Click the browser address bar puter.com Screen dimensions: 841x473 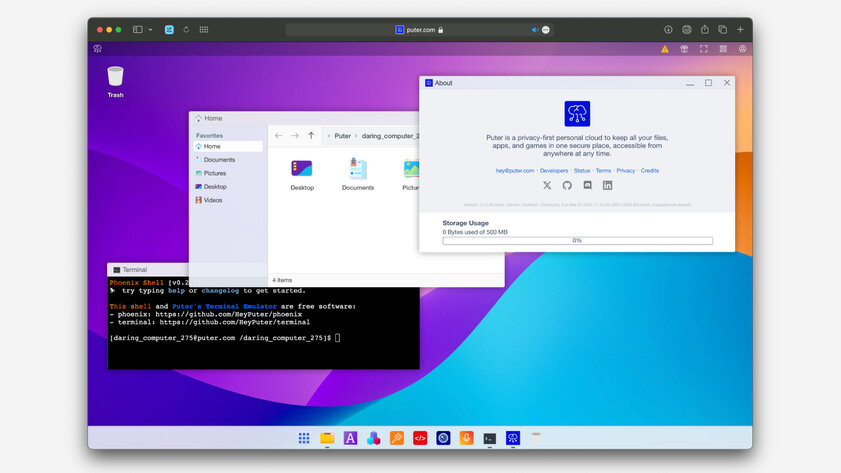[419, 30]
